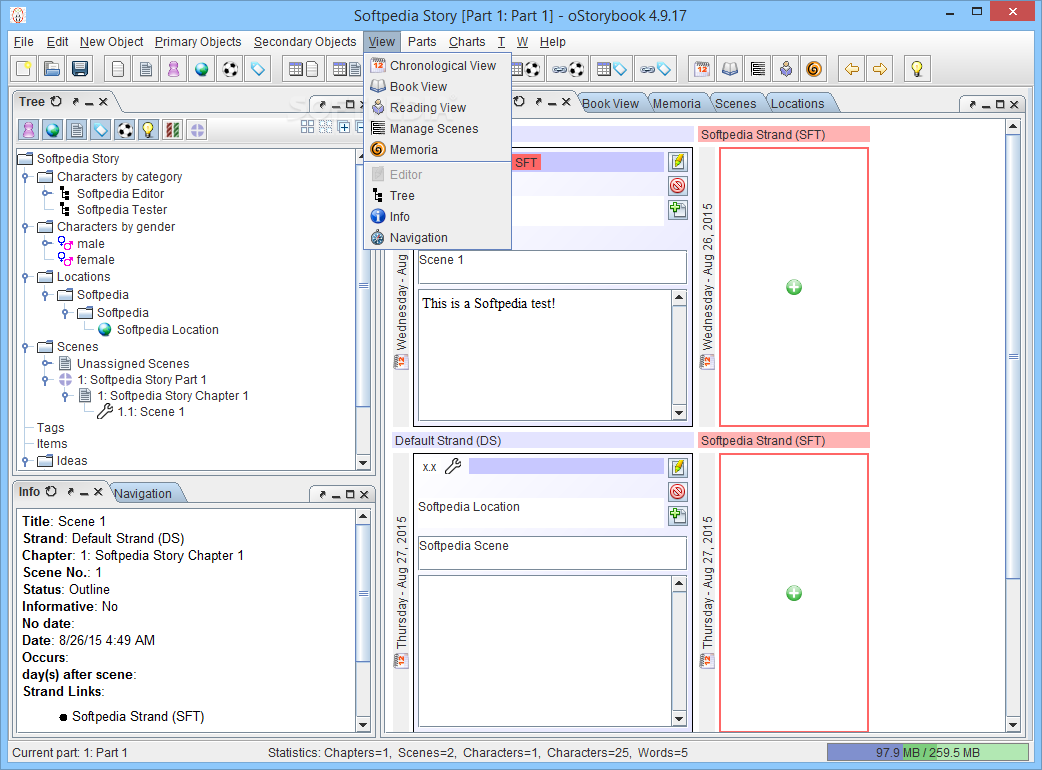Go to the next part with the right arrow
The width and height of the screenshot is (1042, 770).
(x=880, y=68)
